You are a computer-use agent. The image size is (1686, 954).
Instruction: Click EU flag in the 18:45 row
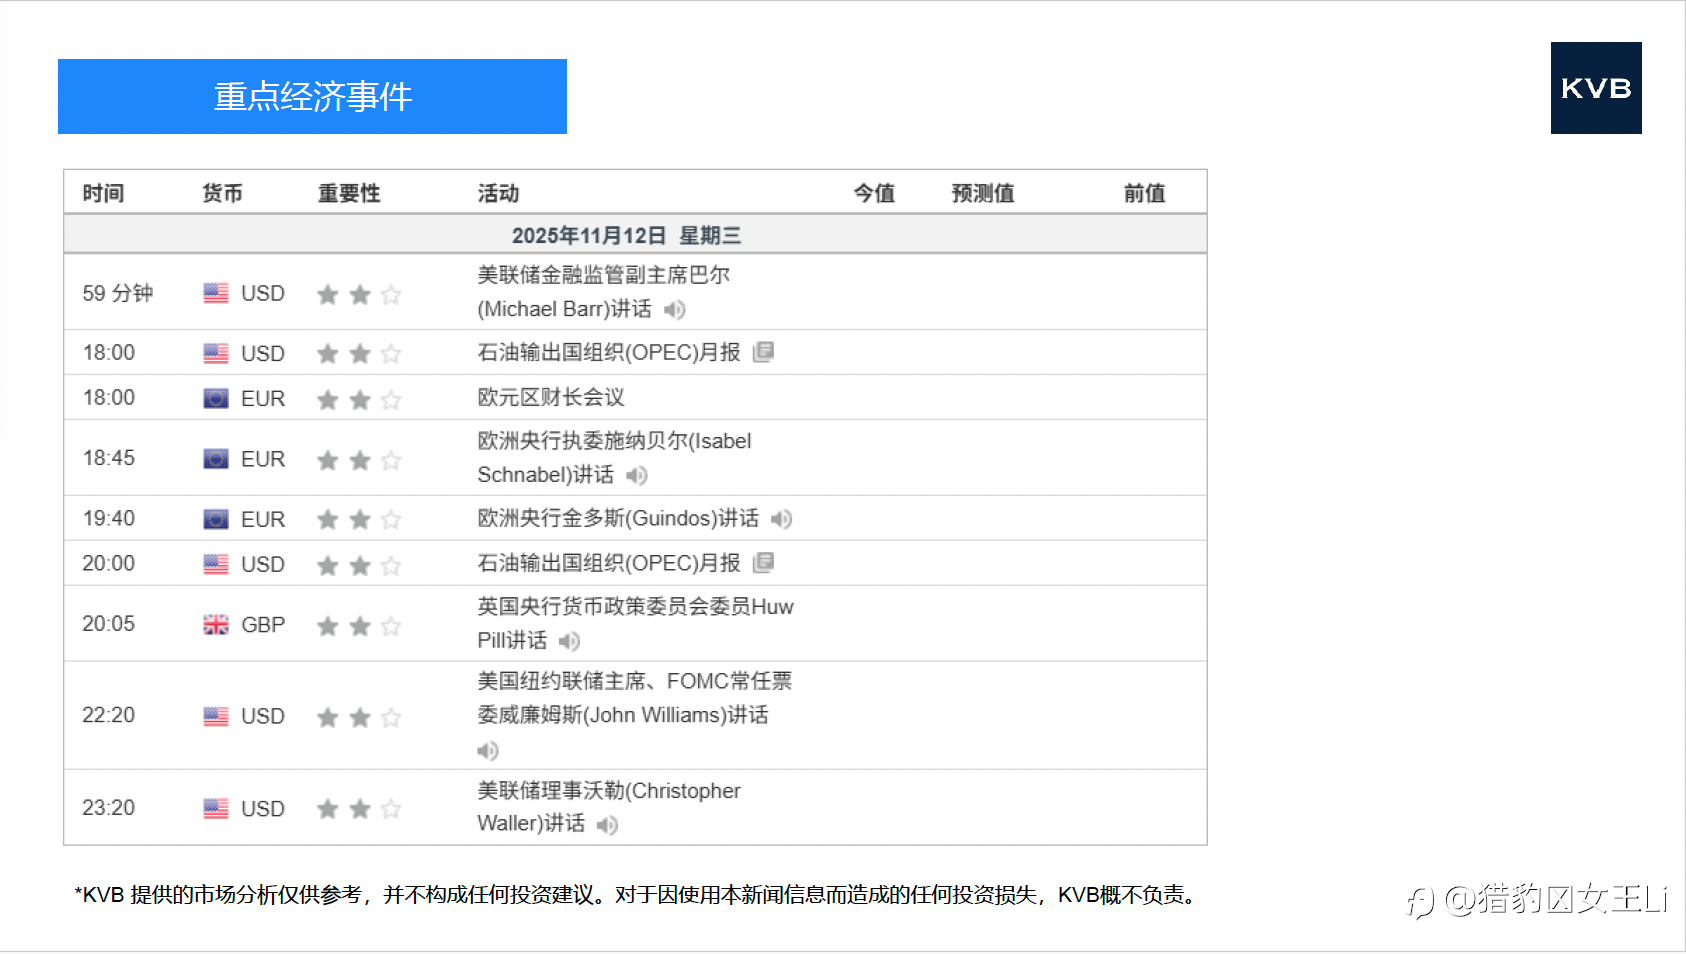(216, 459)
